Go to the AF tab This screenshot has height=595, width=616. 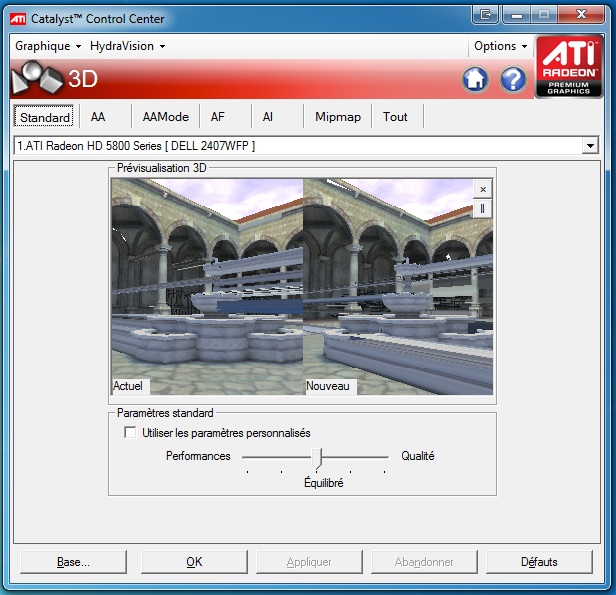click(218, 117)
